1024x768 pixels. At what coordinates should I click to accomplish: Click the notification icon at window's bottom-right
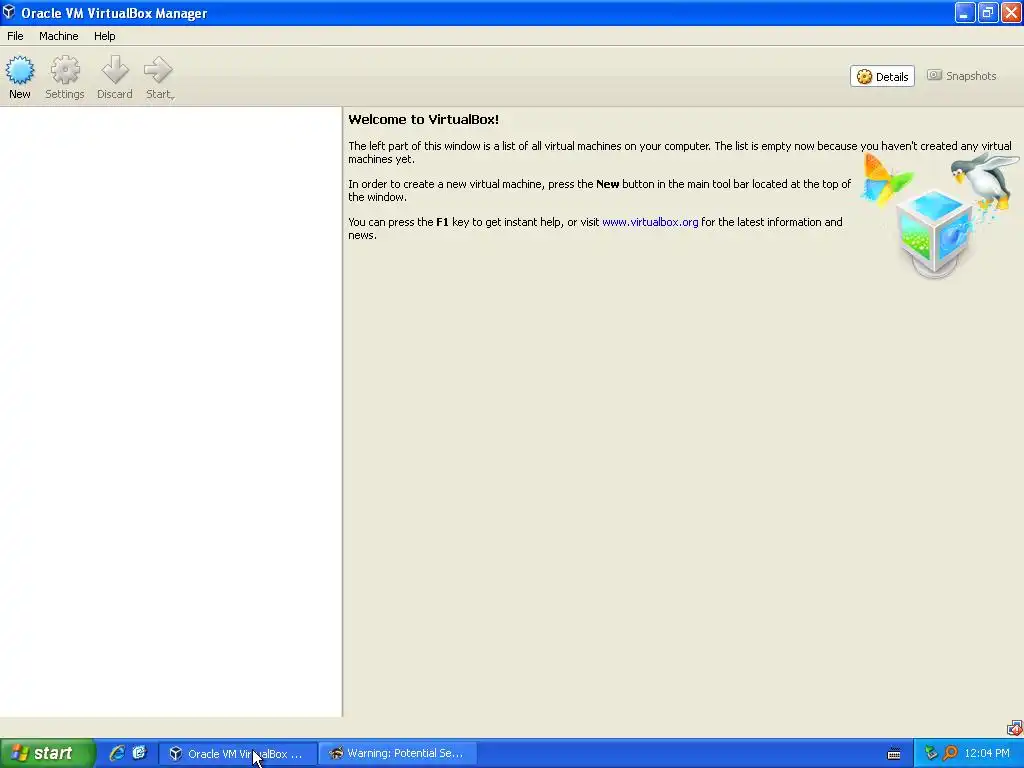(1014, 728)
